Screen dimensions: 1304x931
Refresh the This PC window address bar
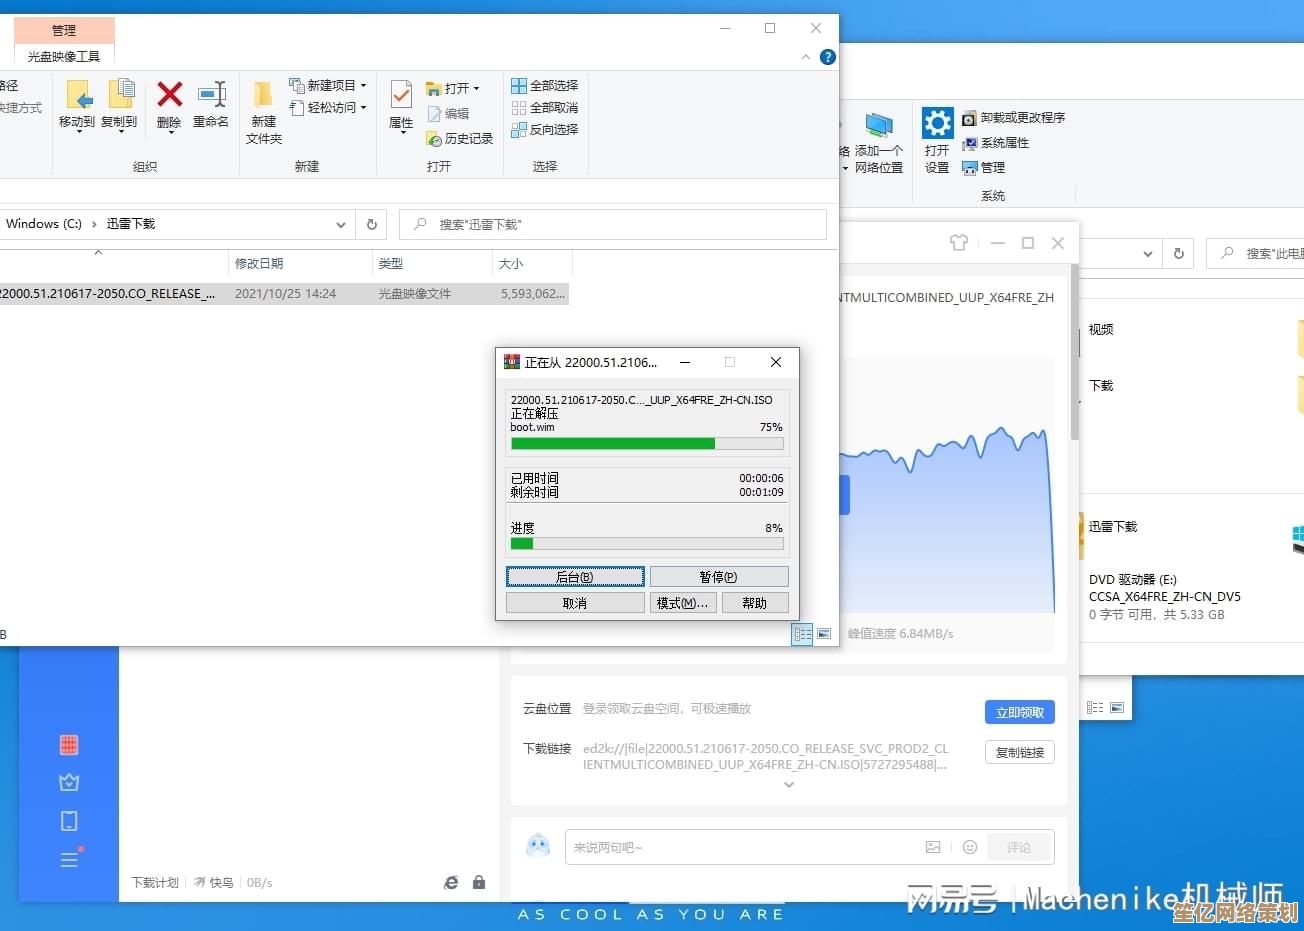1179,254
